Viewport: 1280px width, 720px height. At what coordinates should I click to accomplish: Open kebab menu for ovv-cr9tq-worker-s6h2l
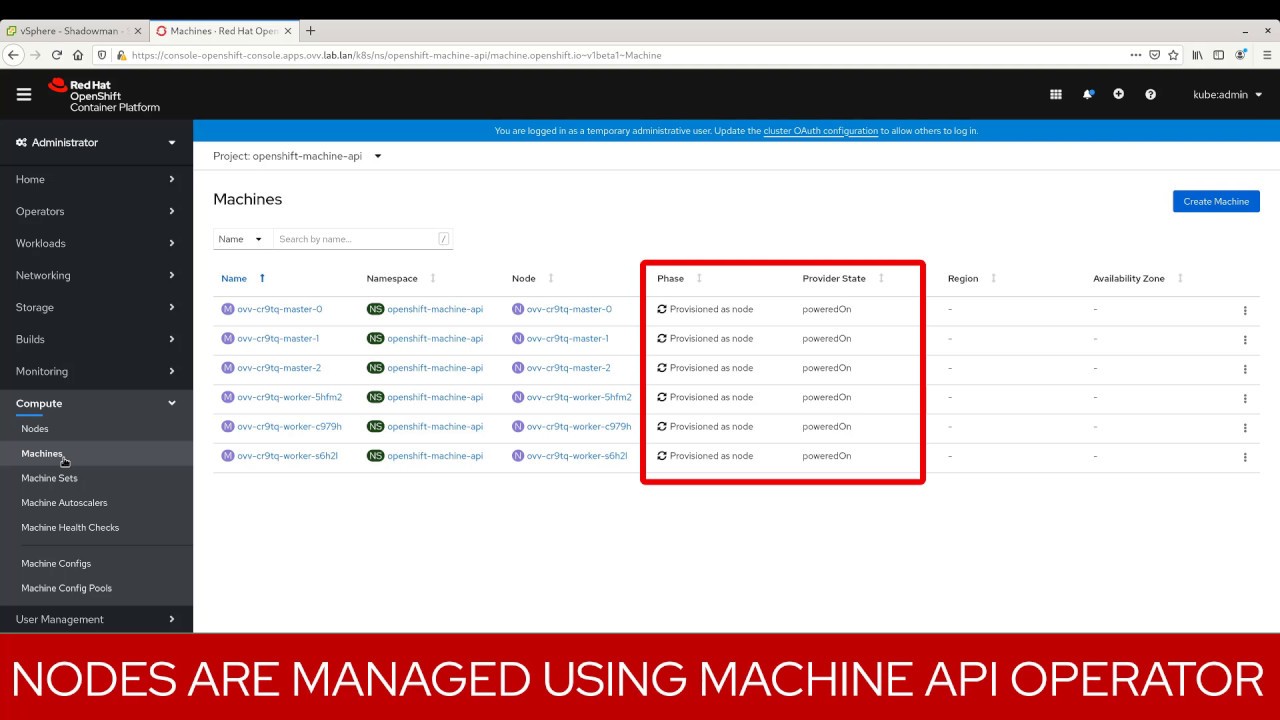(x=1245, y=457)
